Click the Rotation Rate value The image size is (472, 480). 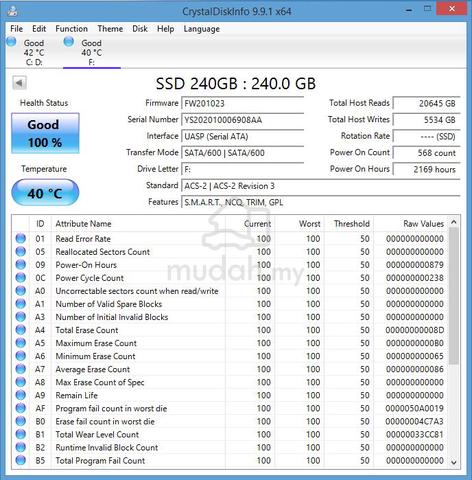(x=427, y=136)
